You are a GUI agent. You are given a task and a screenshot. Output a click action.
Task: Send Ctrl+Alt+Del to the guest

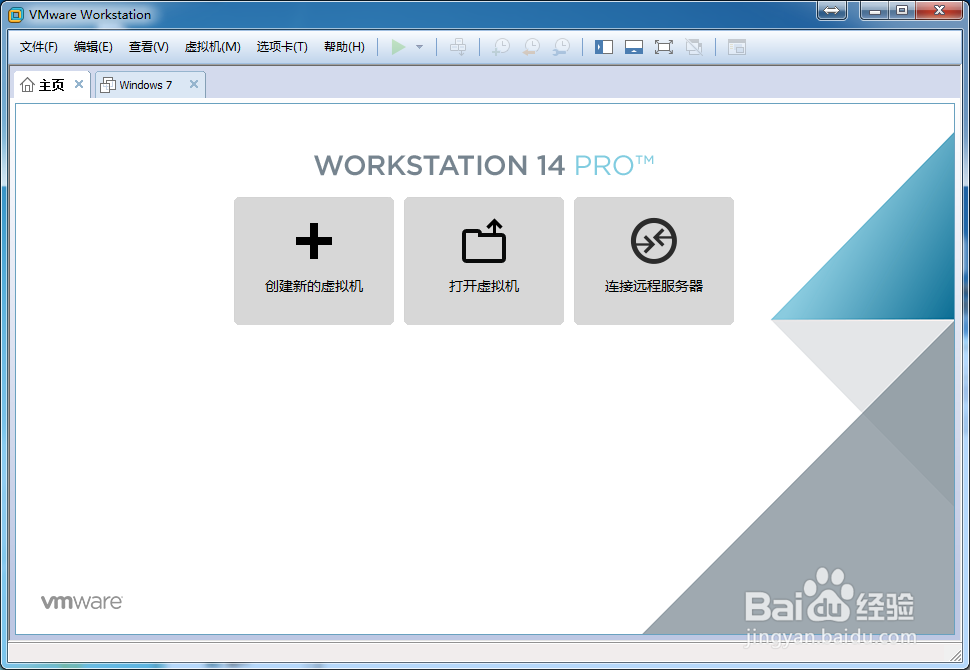[x=458, y=46]
